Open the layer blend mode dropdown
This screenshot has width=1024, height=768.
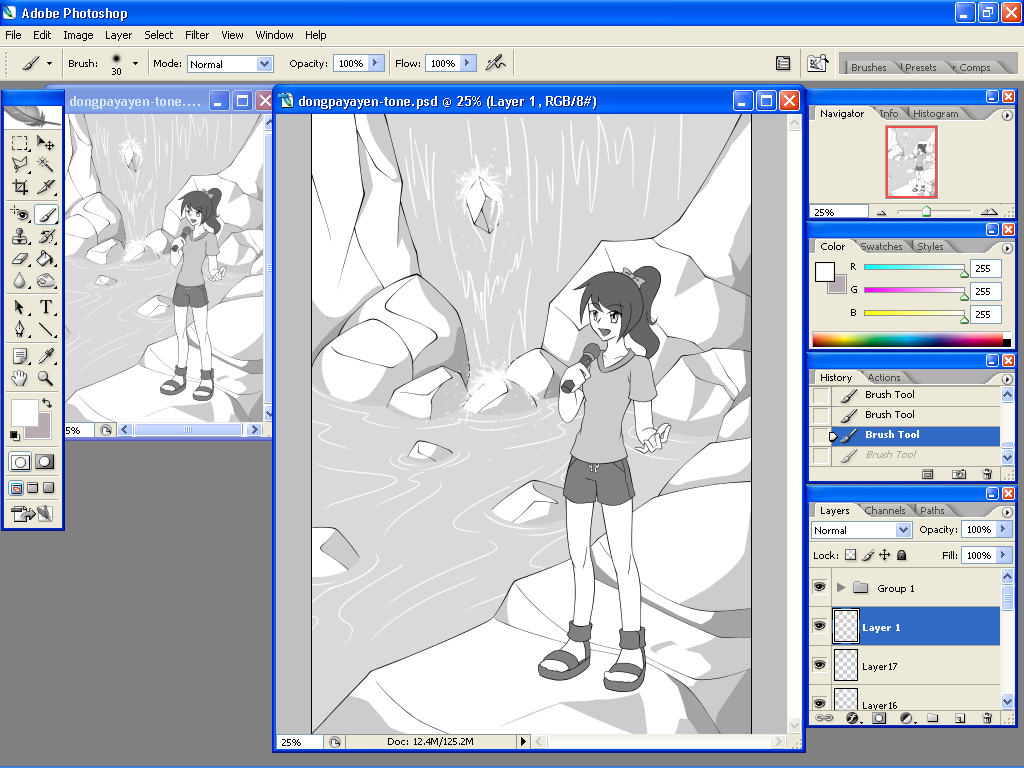click(862, 530)
